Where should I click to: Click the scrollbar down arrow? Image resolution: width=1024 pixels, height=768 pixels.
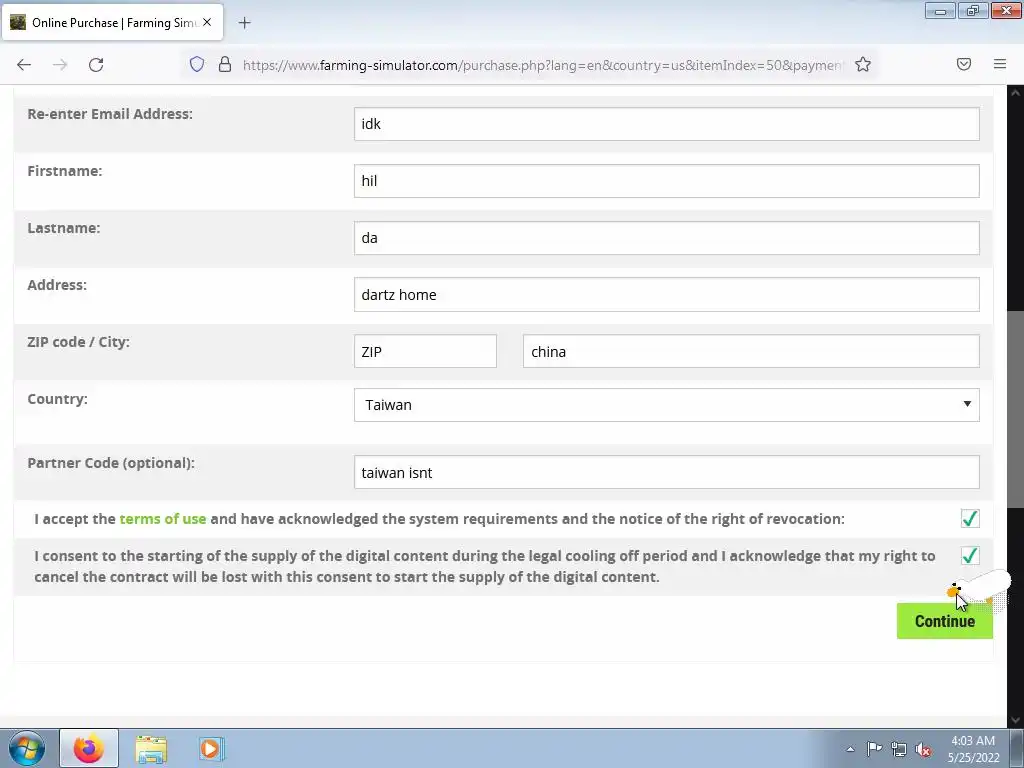click(x=1016, y=720)
